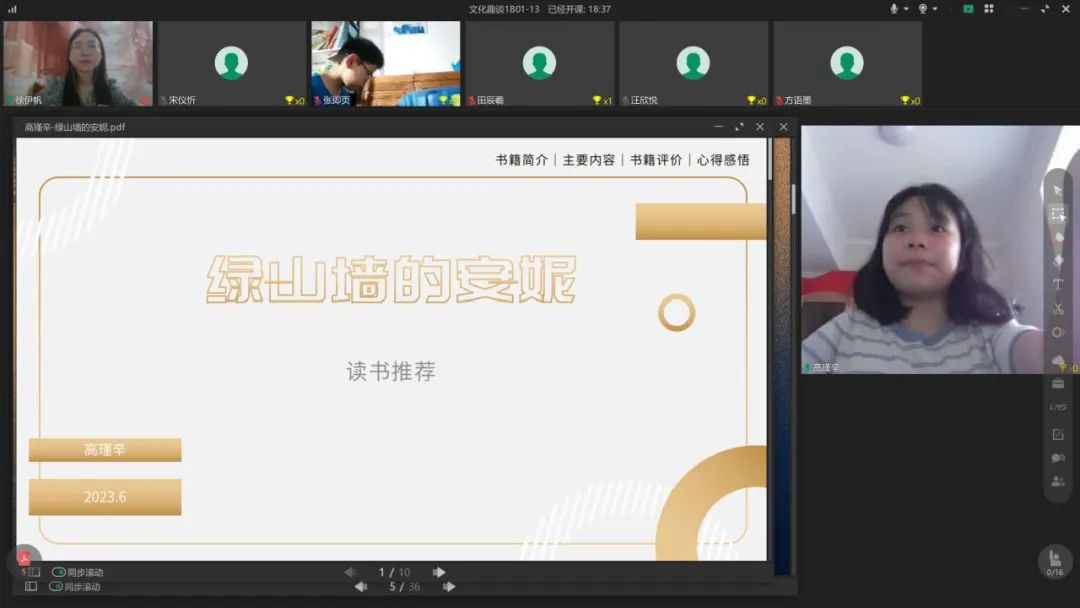Minimize the 绿山墙的安妮.pdf document panel
This screenshot has height=608, width=1080.
pyautogui.click(x=718, y=127)
